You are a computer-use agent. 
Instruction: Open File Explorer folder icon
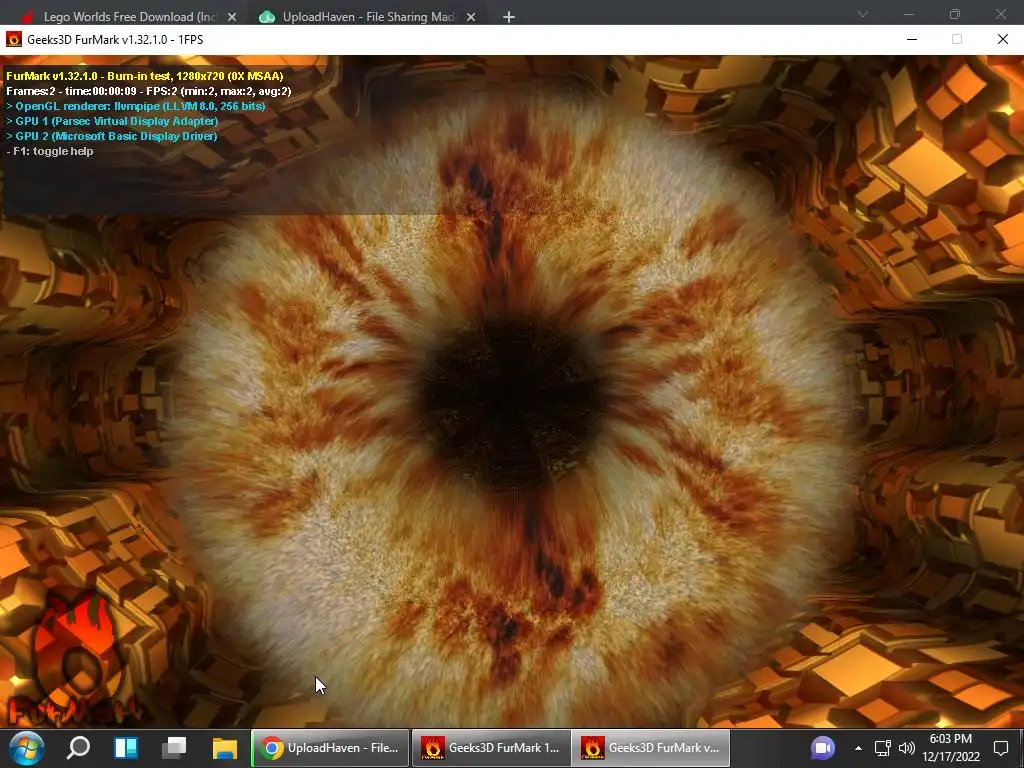coord(225,748)
